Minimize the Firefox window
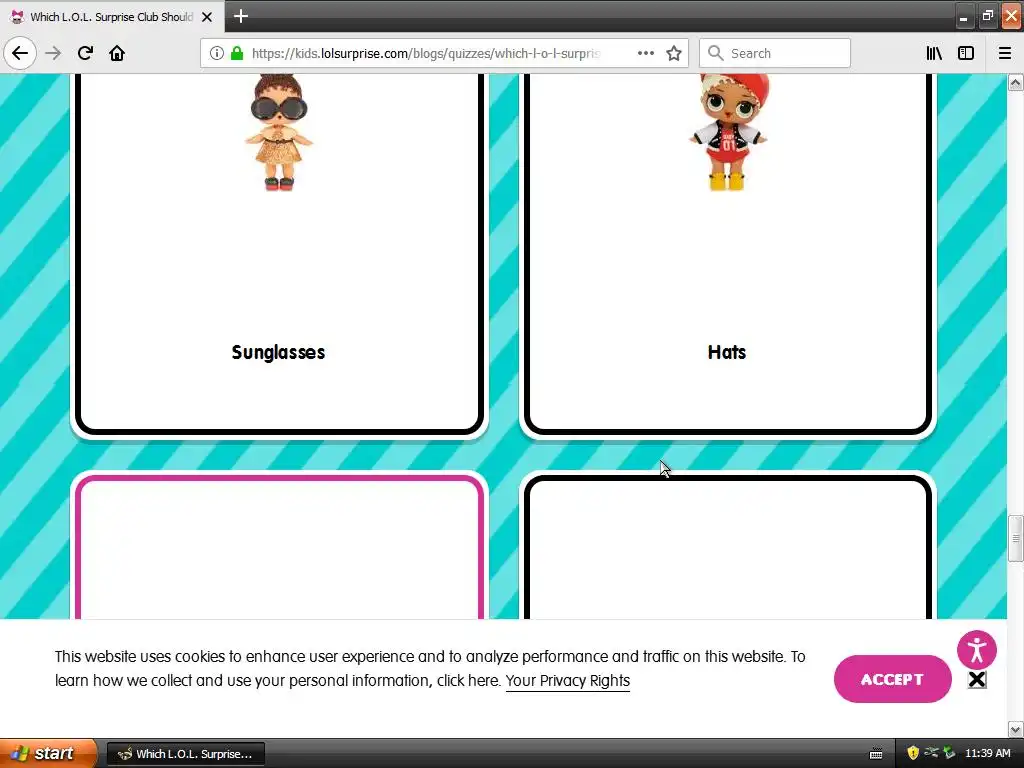Screen dimensions: 1024x768 [x=963, y=17]
